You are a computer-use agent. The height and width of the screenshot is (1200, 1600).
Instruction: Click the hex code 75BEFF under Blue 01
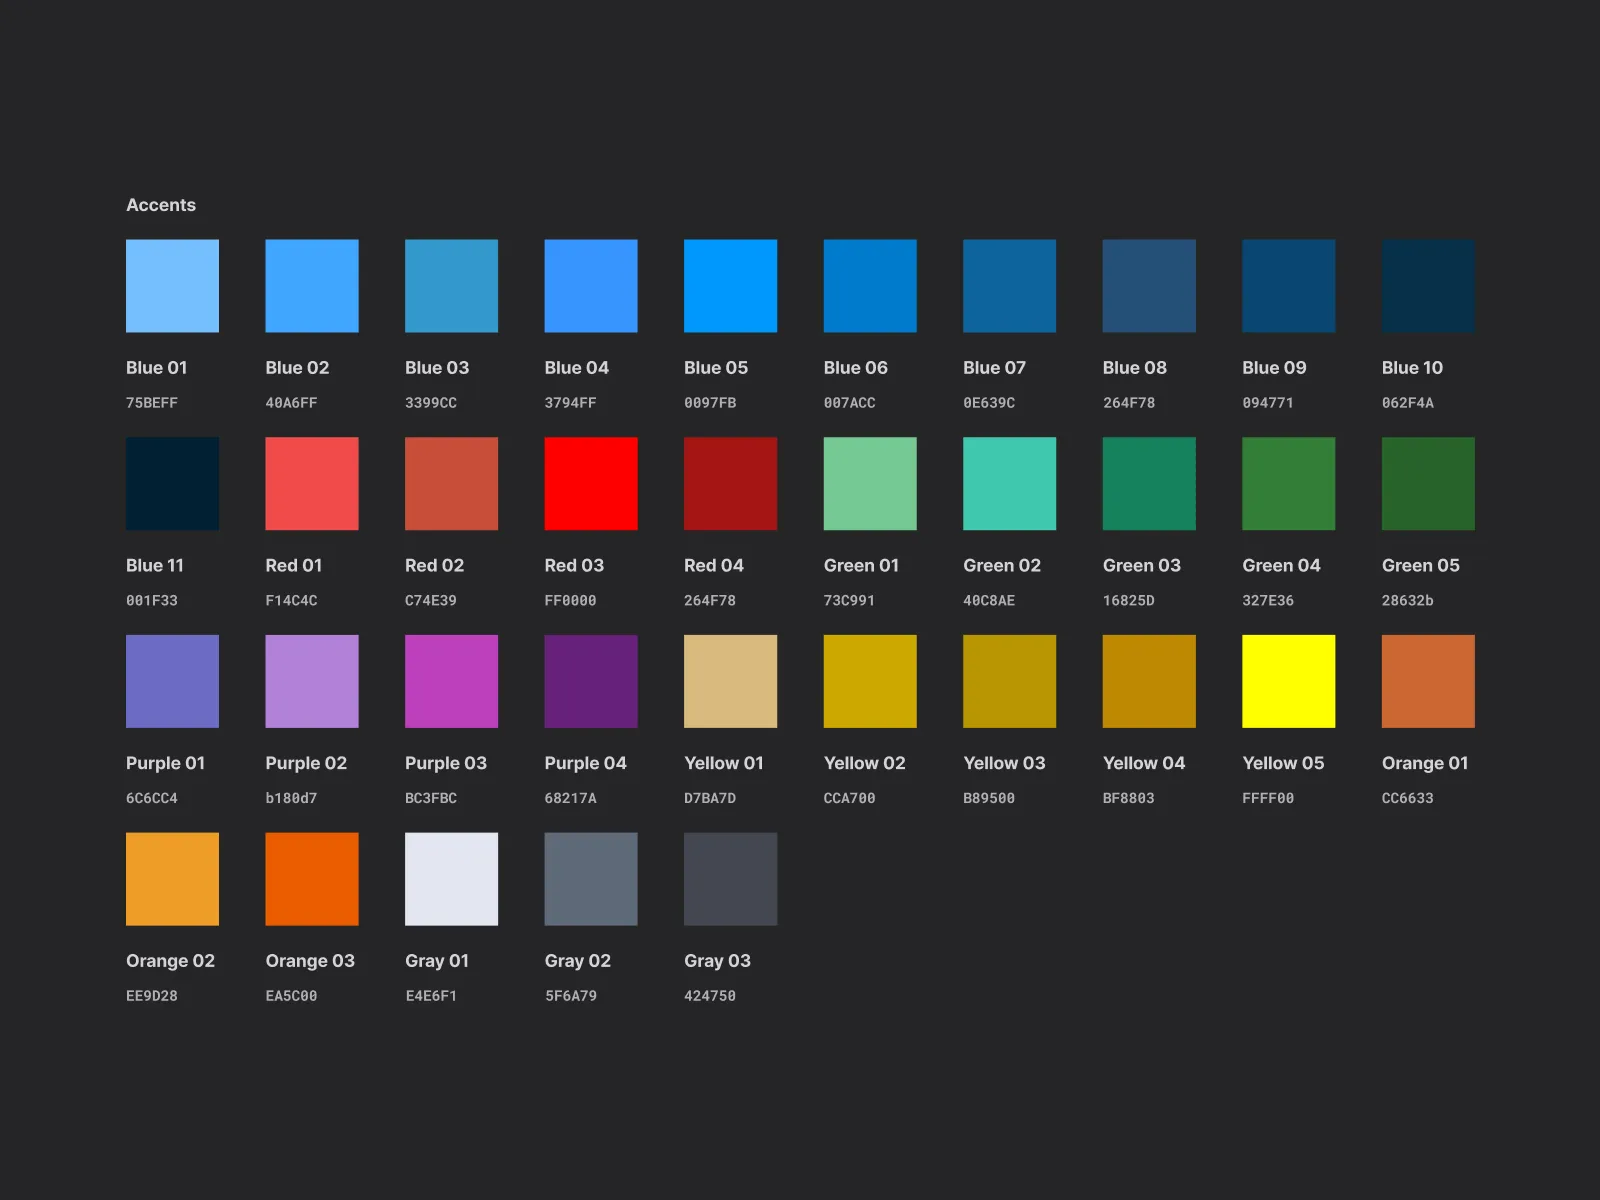[151, 402]
